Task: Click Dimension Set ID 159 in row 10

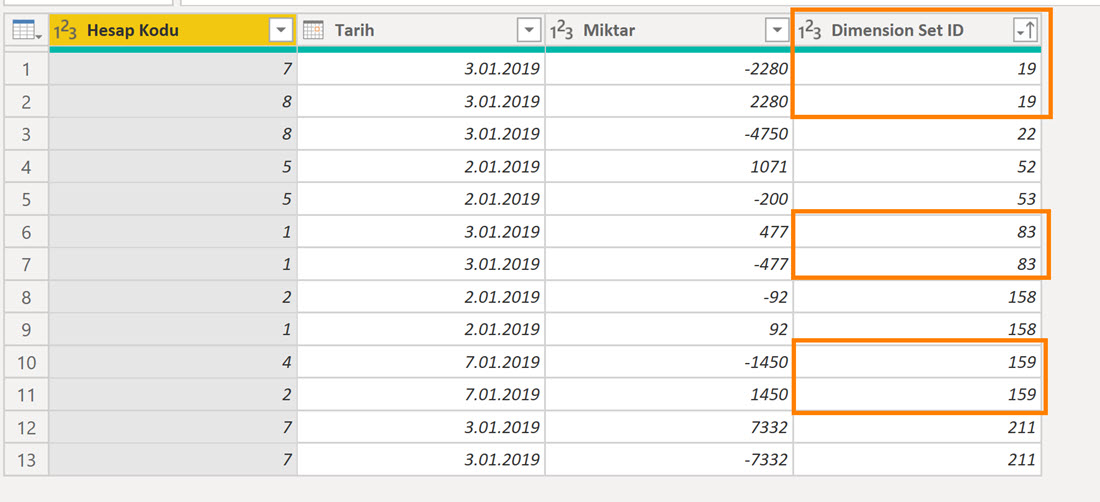Action: click(x=918, y=362)
